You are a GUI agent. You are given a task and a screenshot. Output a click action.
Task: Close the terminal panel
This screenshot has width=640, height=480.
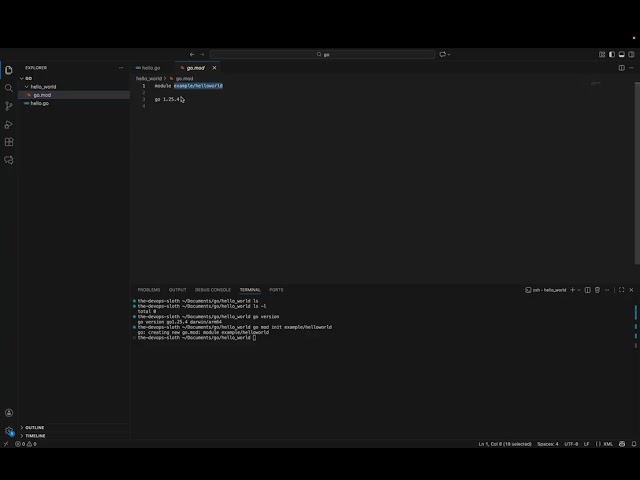tap(631, 290)
